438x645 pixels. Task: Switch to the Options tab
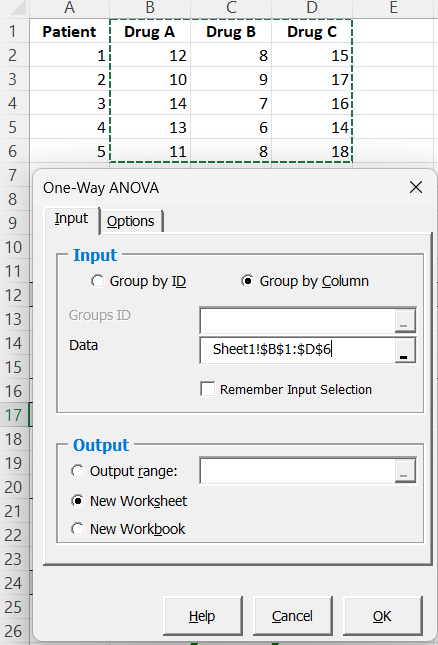[x=131, y=221]
